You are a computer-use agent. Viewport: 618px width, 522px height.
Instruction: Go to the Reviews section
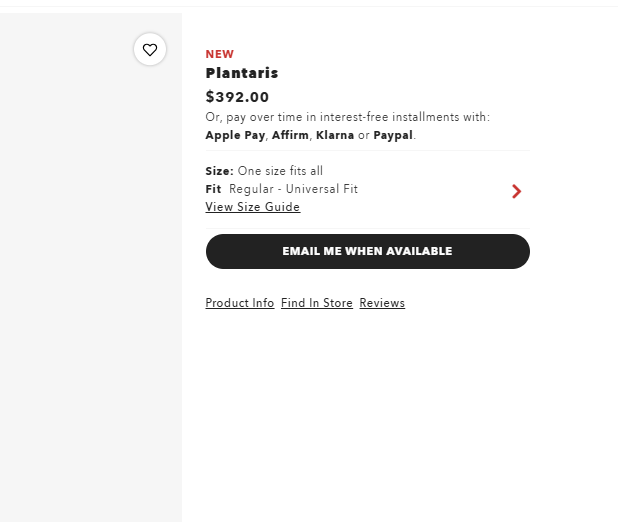[382, 303]
